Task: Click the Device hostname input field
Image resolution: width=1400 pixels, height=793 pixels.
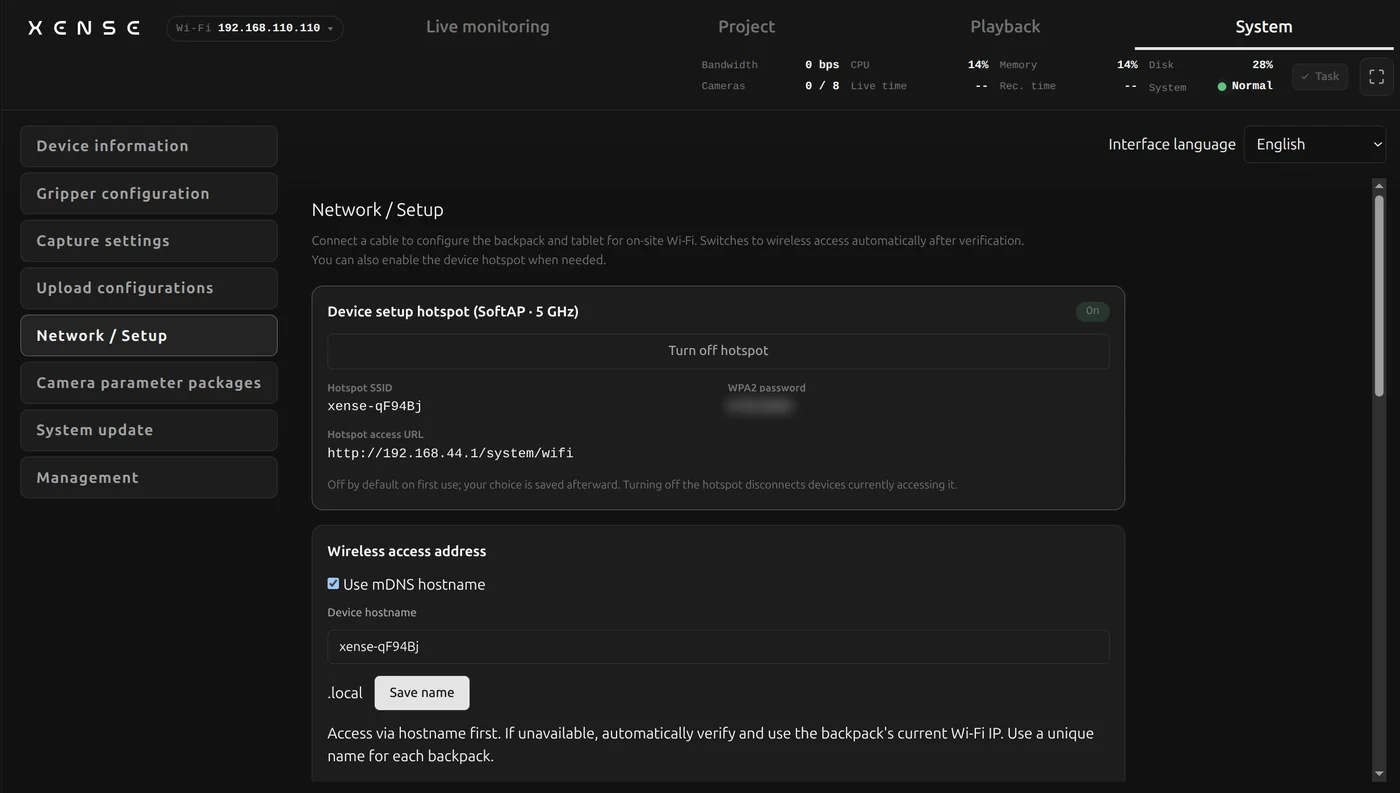Action: tap(718, 647)
